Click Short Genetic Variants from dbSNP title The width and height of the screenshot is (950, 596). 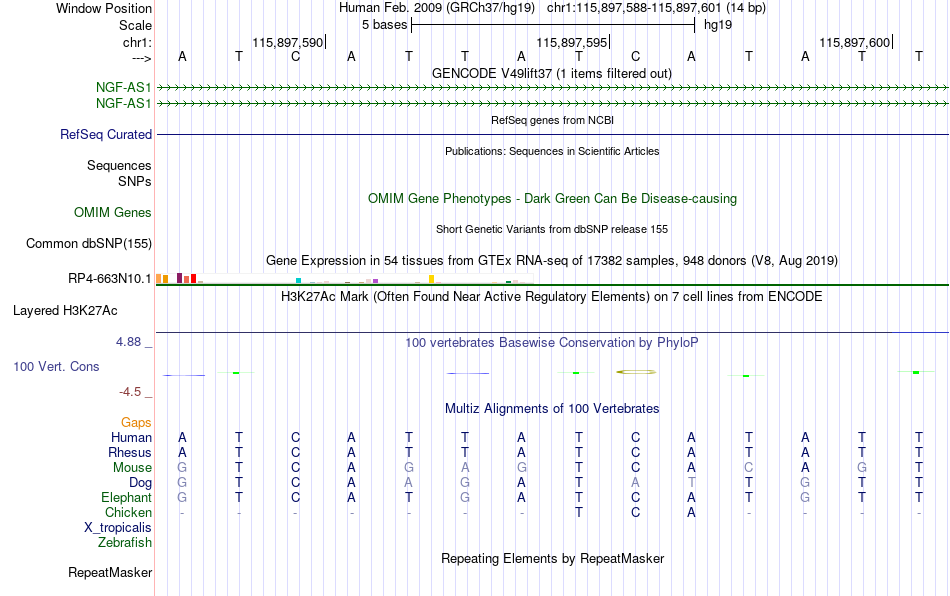[552, 229]
